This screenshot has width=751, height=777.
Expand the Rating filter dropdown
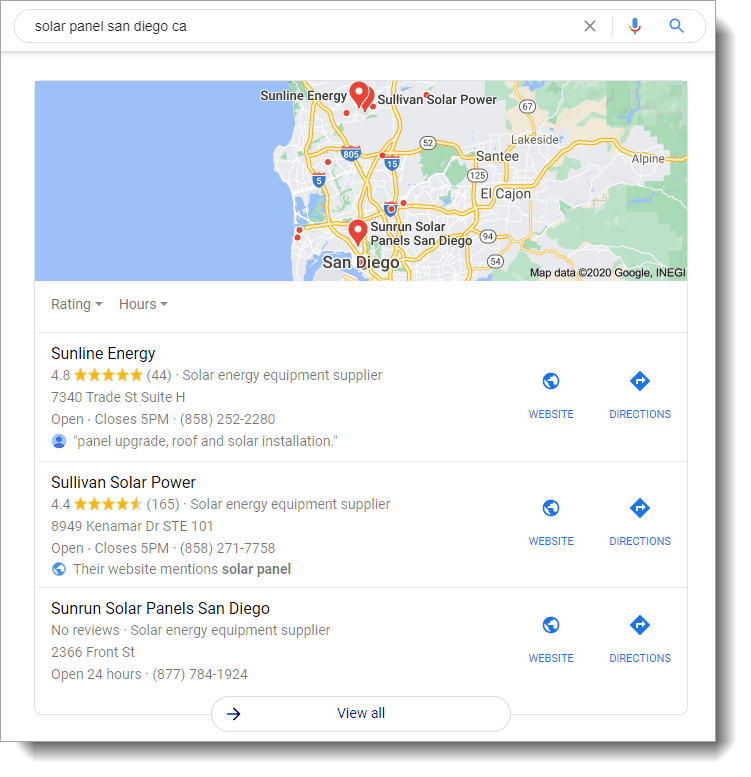[77, 304]
